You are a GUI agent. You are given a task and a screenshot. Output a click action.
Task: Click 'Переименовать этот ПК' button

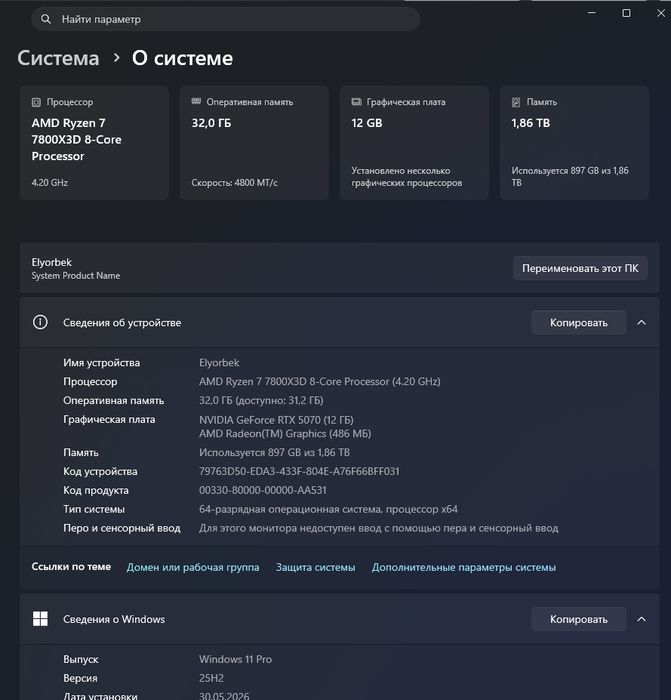pos(580,268)
